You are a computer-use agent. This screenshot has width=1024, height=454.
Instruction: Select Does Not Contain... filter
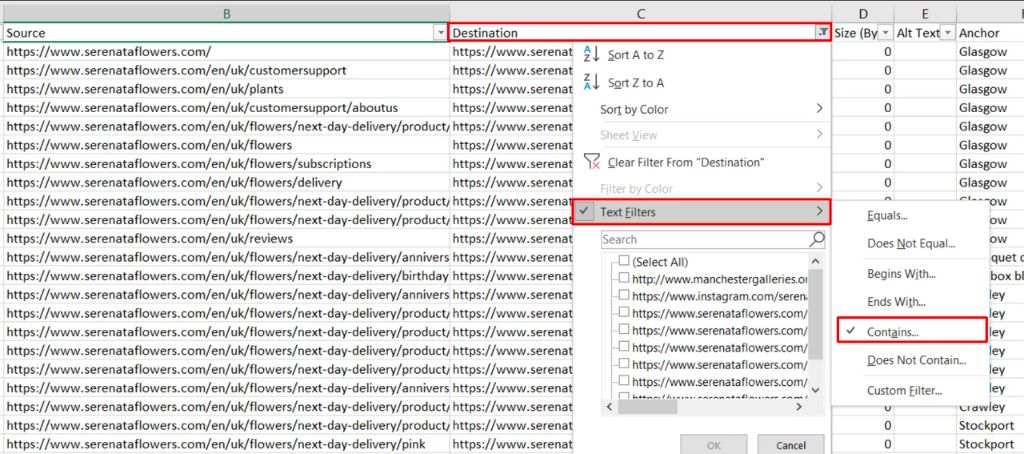tap(916, 360)
